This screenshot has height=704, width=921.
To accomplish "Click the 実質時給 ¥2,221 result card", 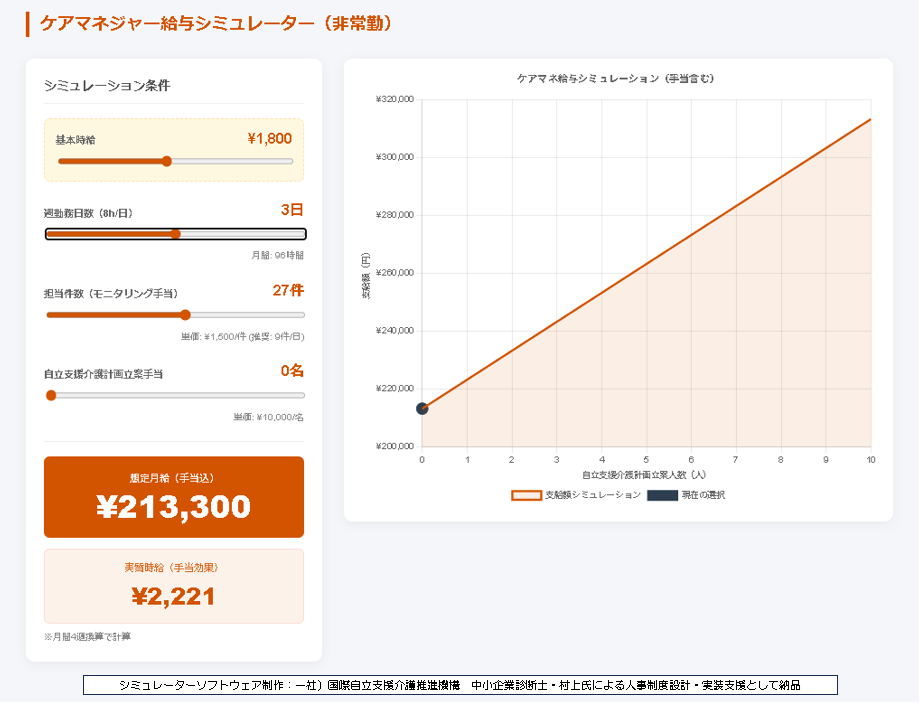I will pos(174,586).
